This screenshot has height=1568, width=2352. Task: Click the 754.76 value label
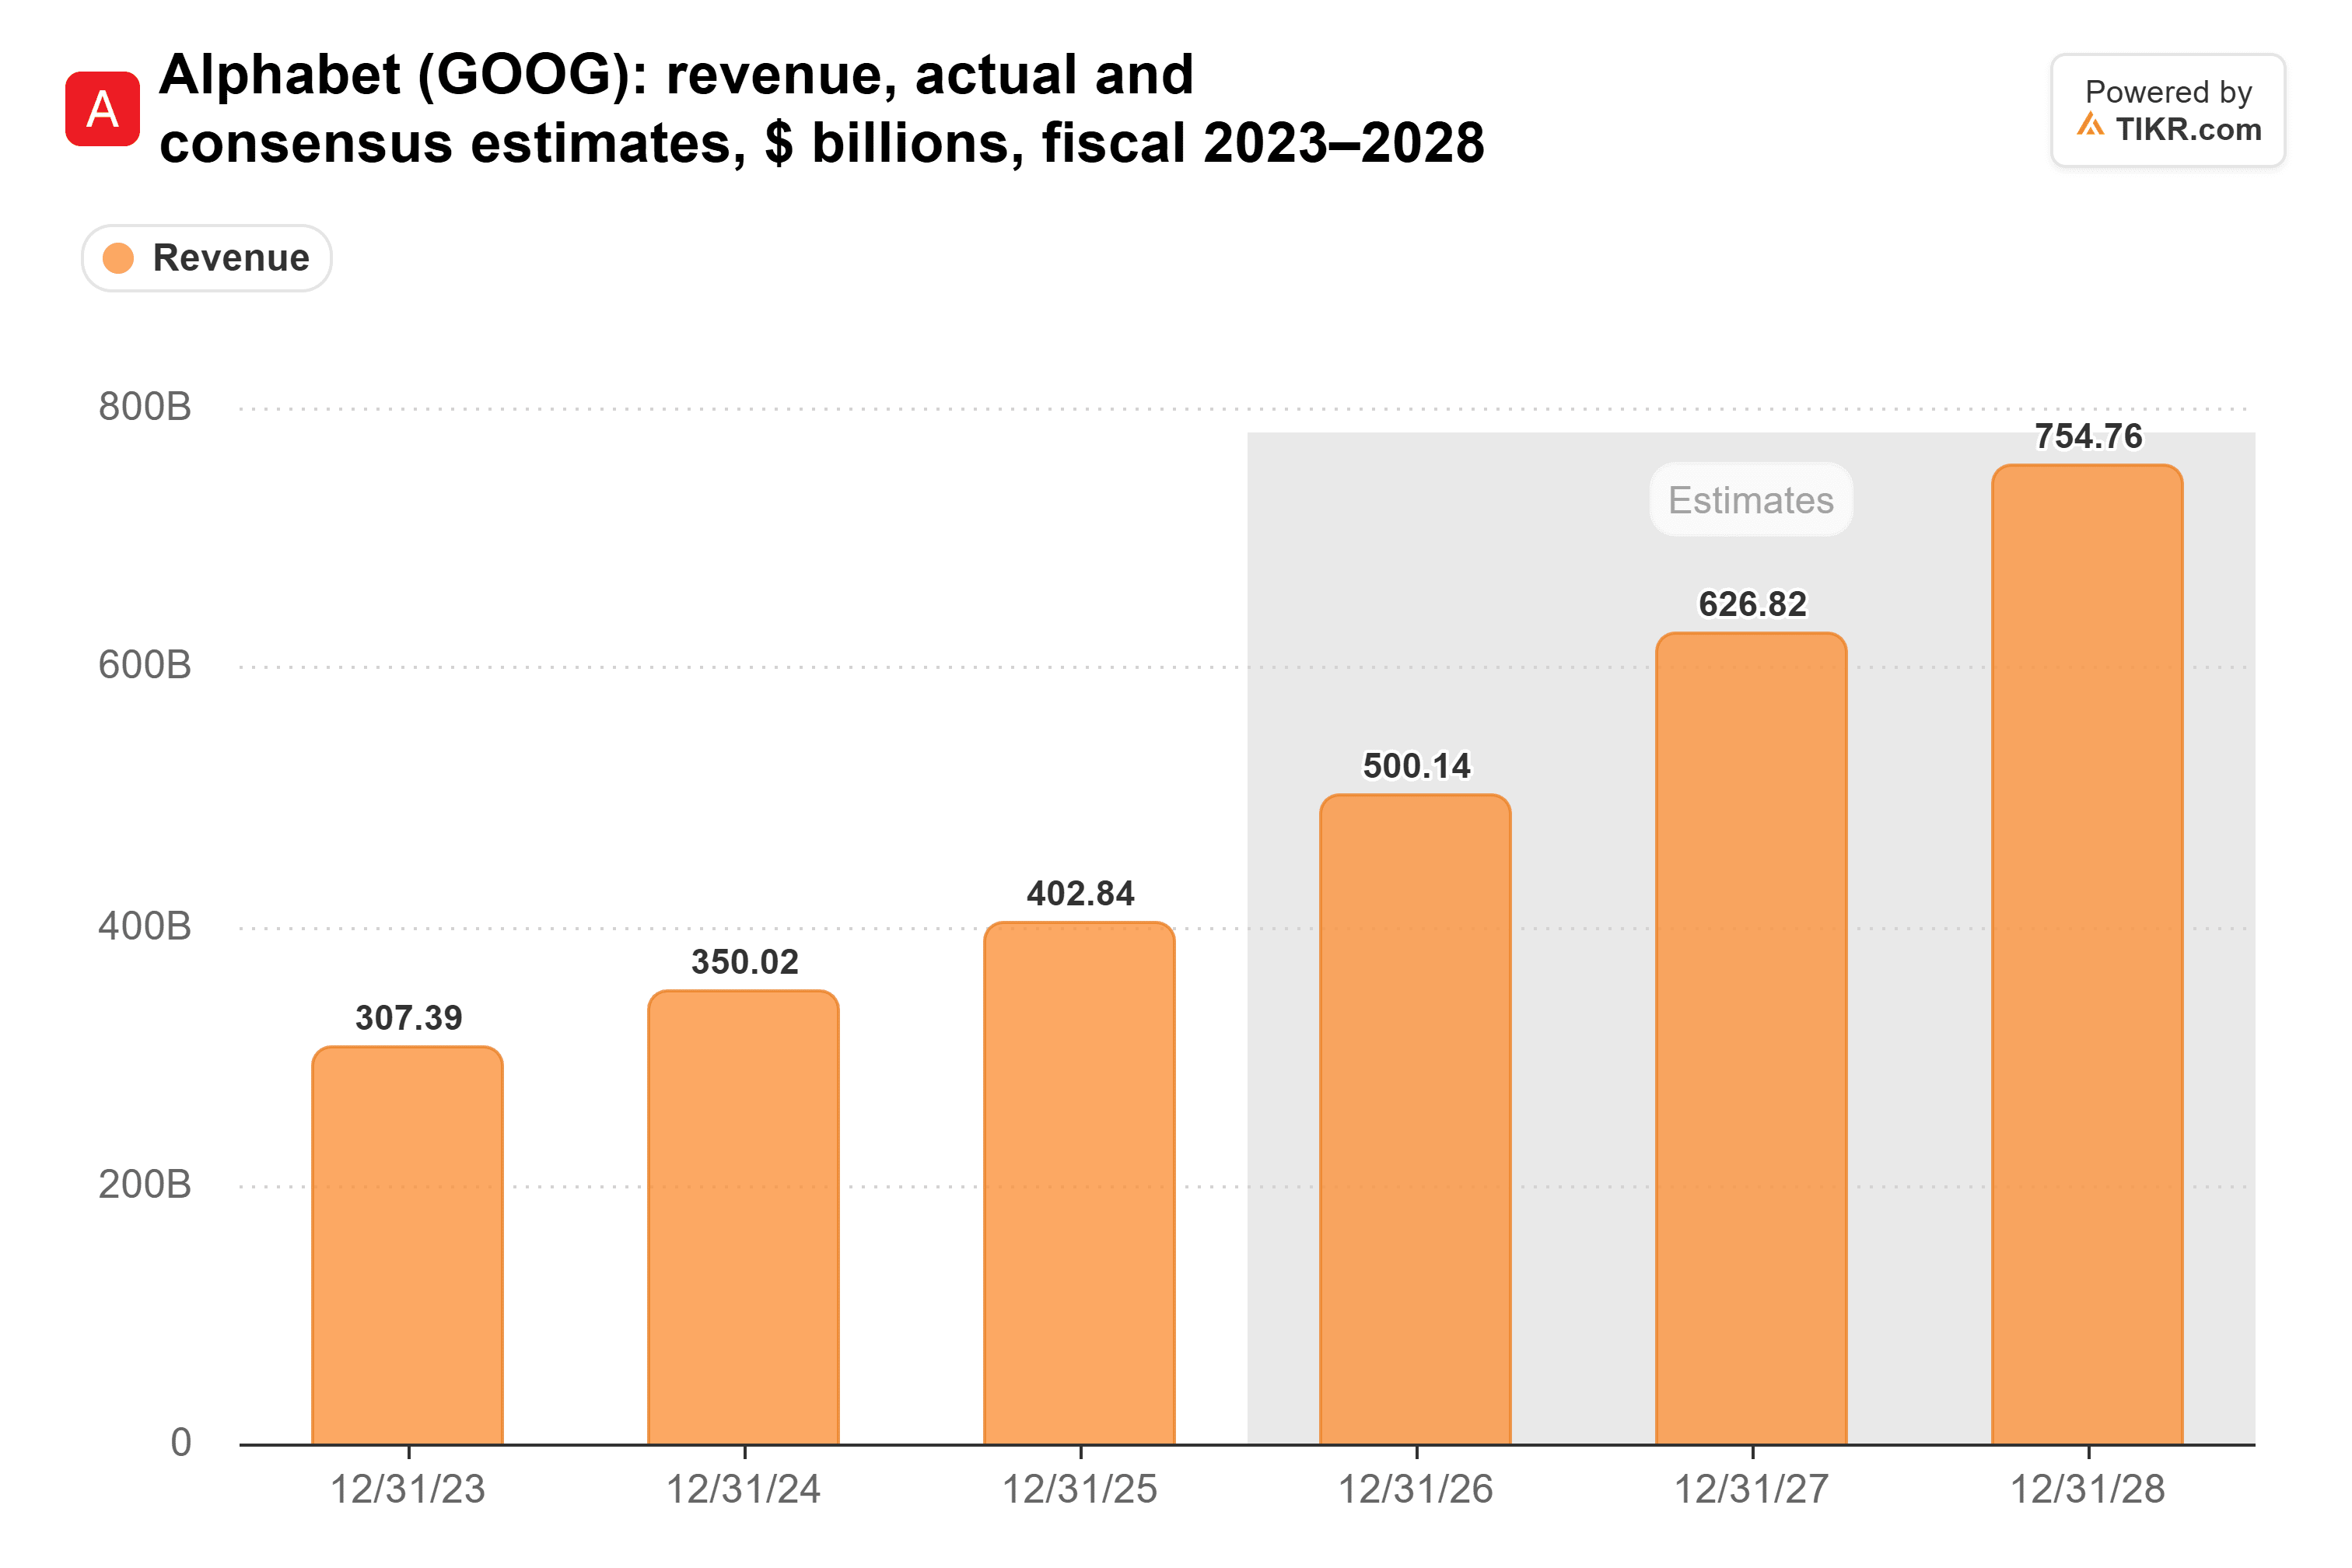[2089, 436]
